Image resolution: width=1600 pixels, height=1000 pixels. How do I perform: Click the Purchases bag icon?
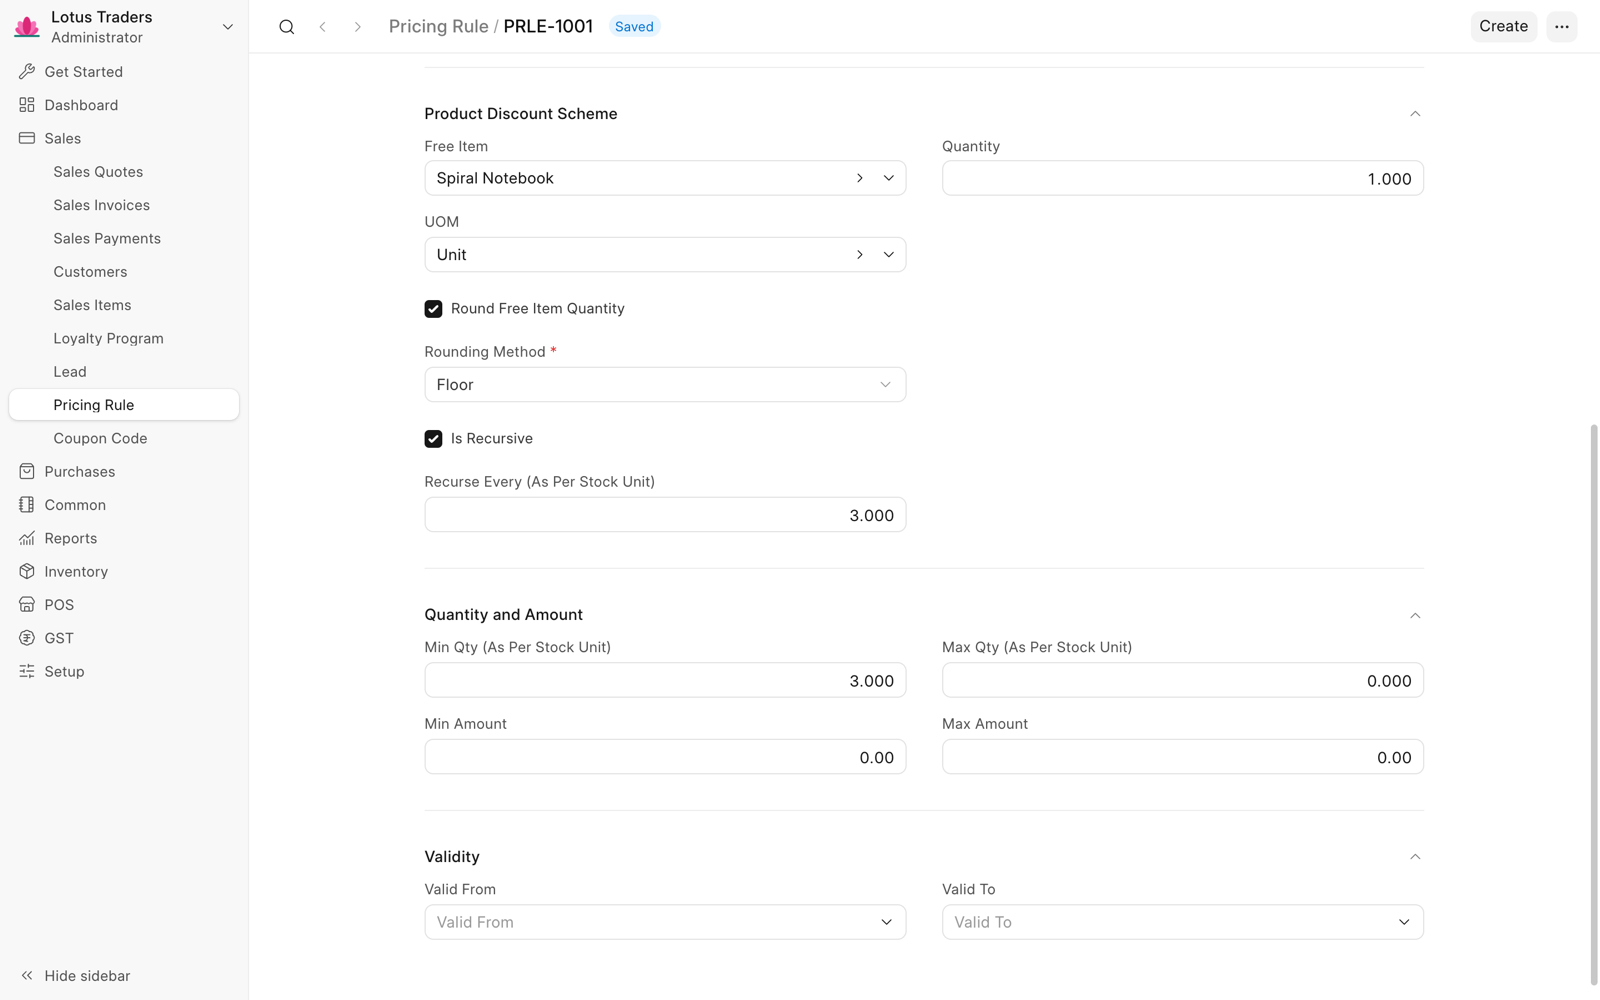pyautogui.click(x=27, y=471)
